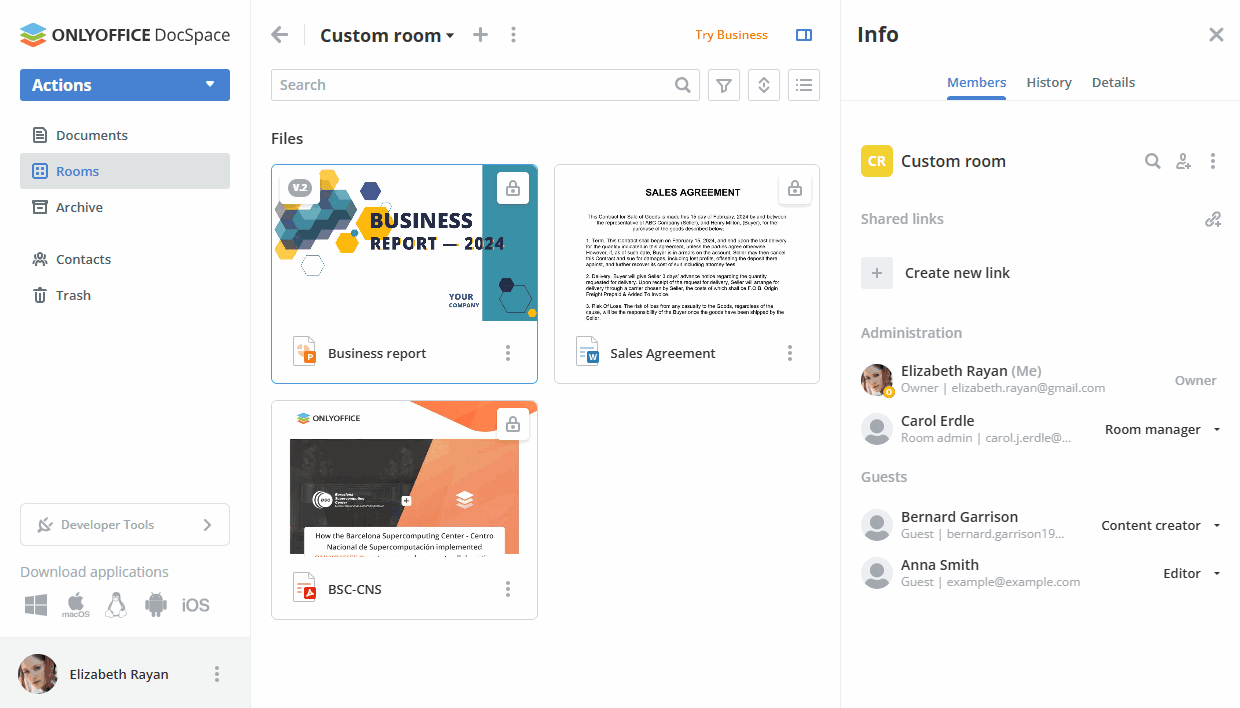Click the Linux penguin download icon
The width and height of the screenshot is (1240, 708).
click(x=116, y=605)
